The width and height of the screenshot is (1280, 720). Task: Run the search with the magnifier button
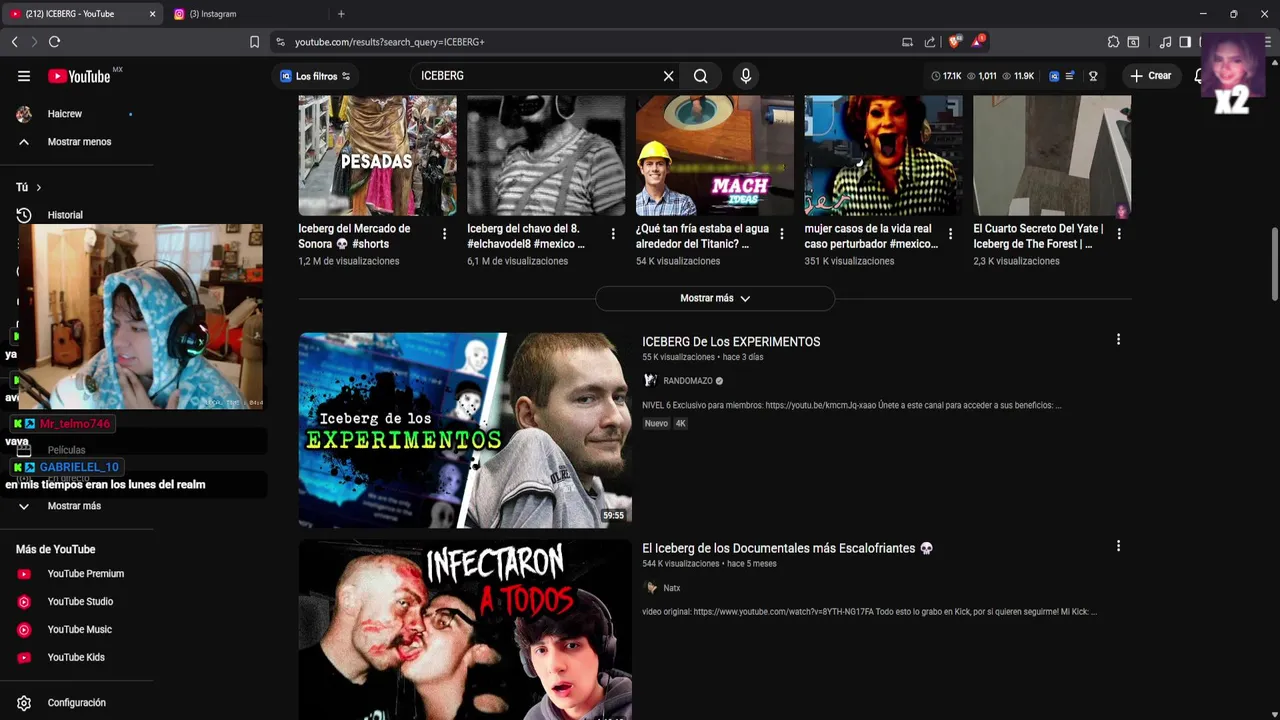pos(701,76)
